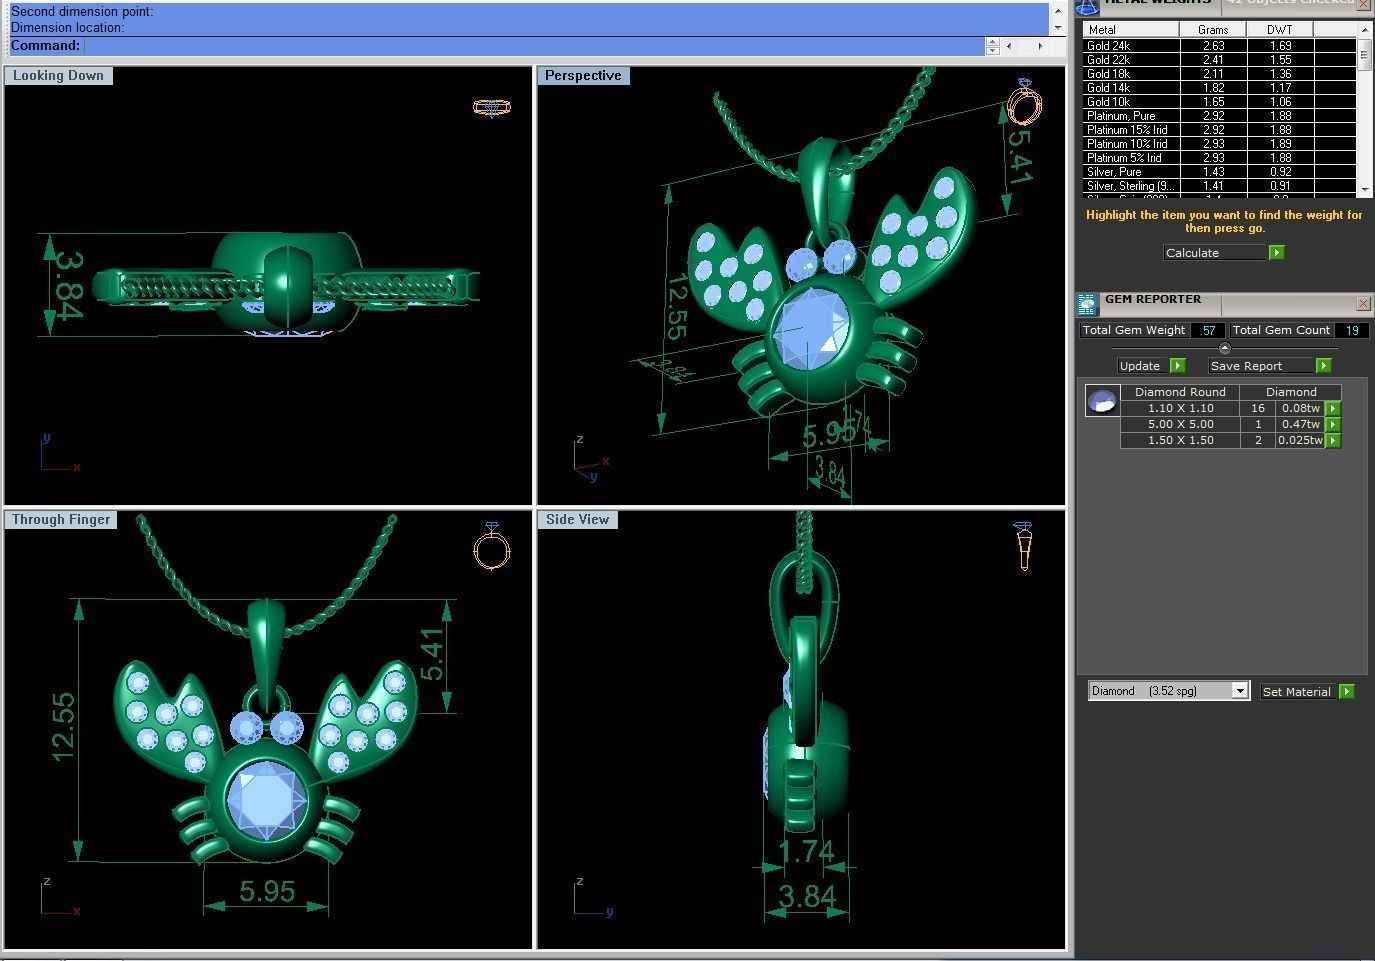Viewport: 1375px width, 961px height.
Task: Click the command line stepper arrows
Action: [992, 46]
